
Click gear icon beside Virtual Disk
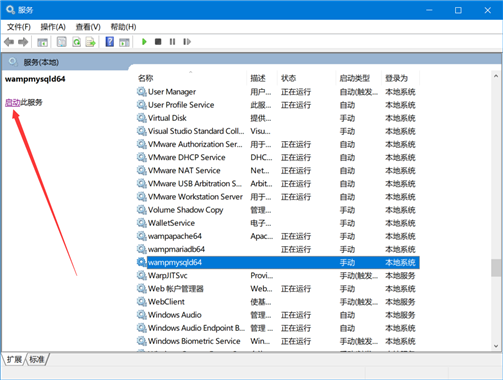point(142,118)
